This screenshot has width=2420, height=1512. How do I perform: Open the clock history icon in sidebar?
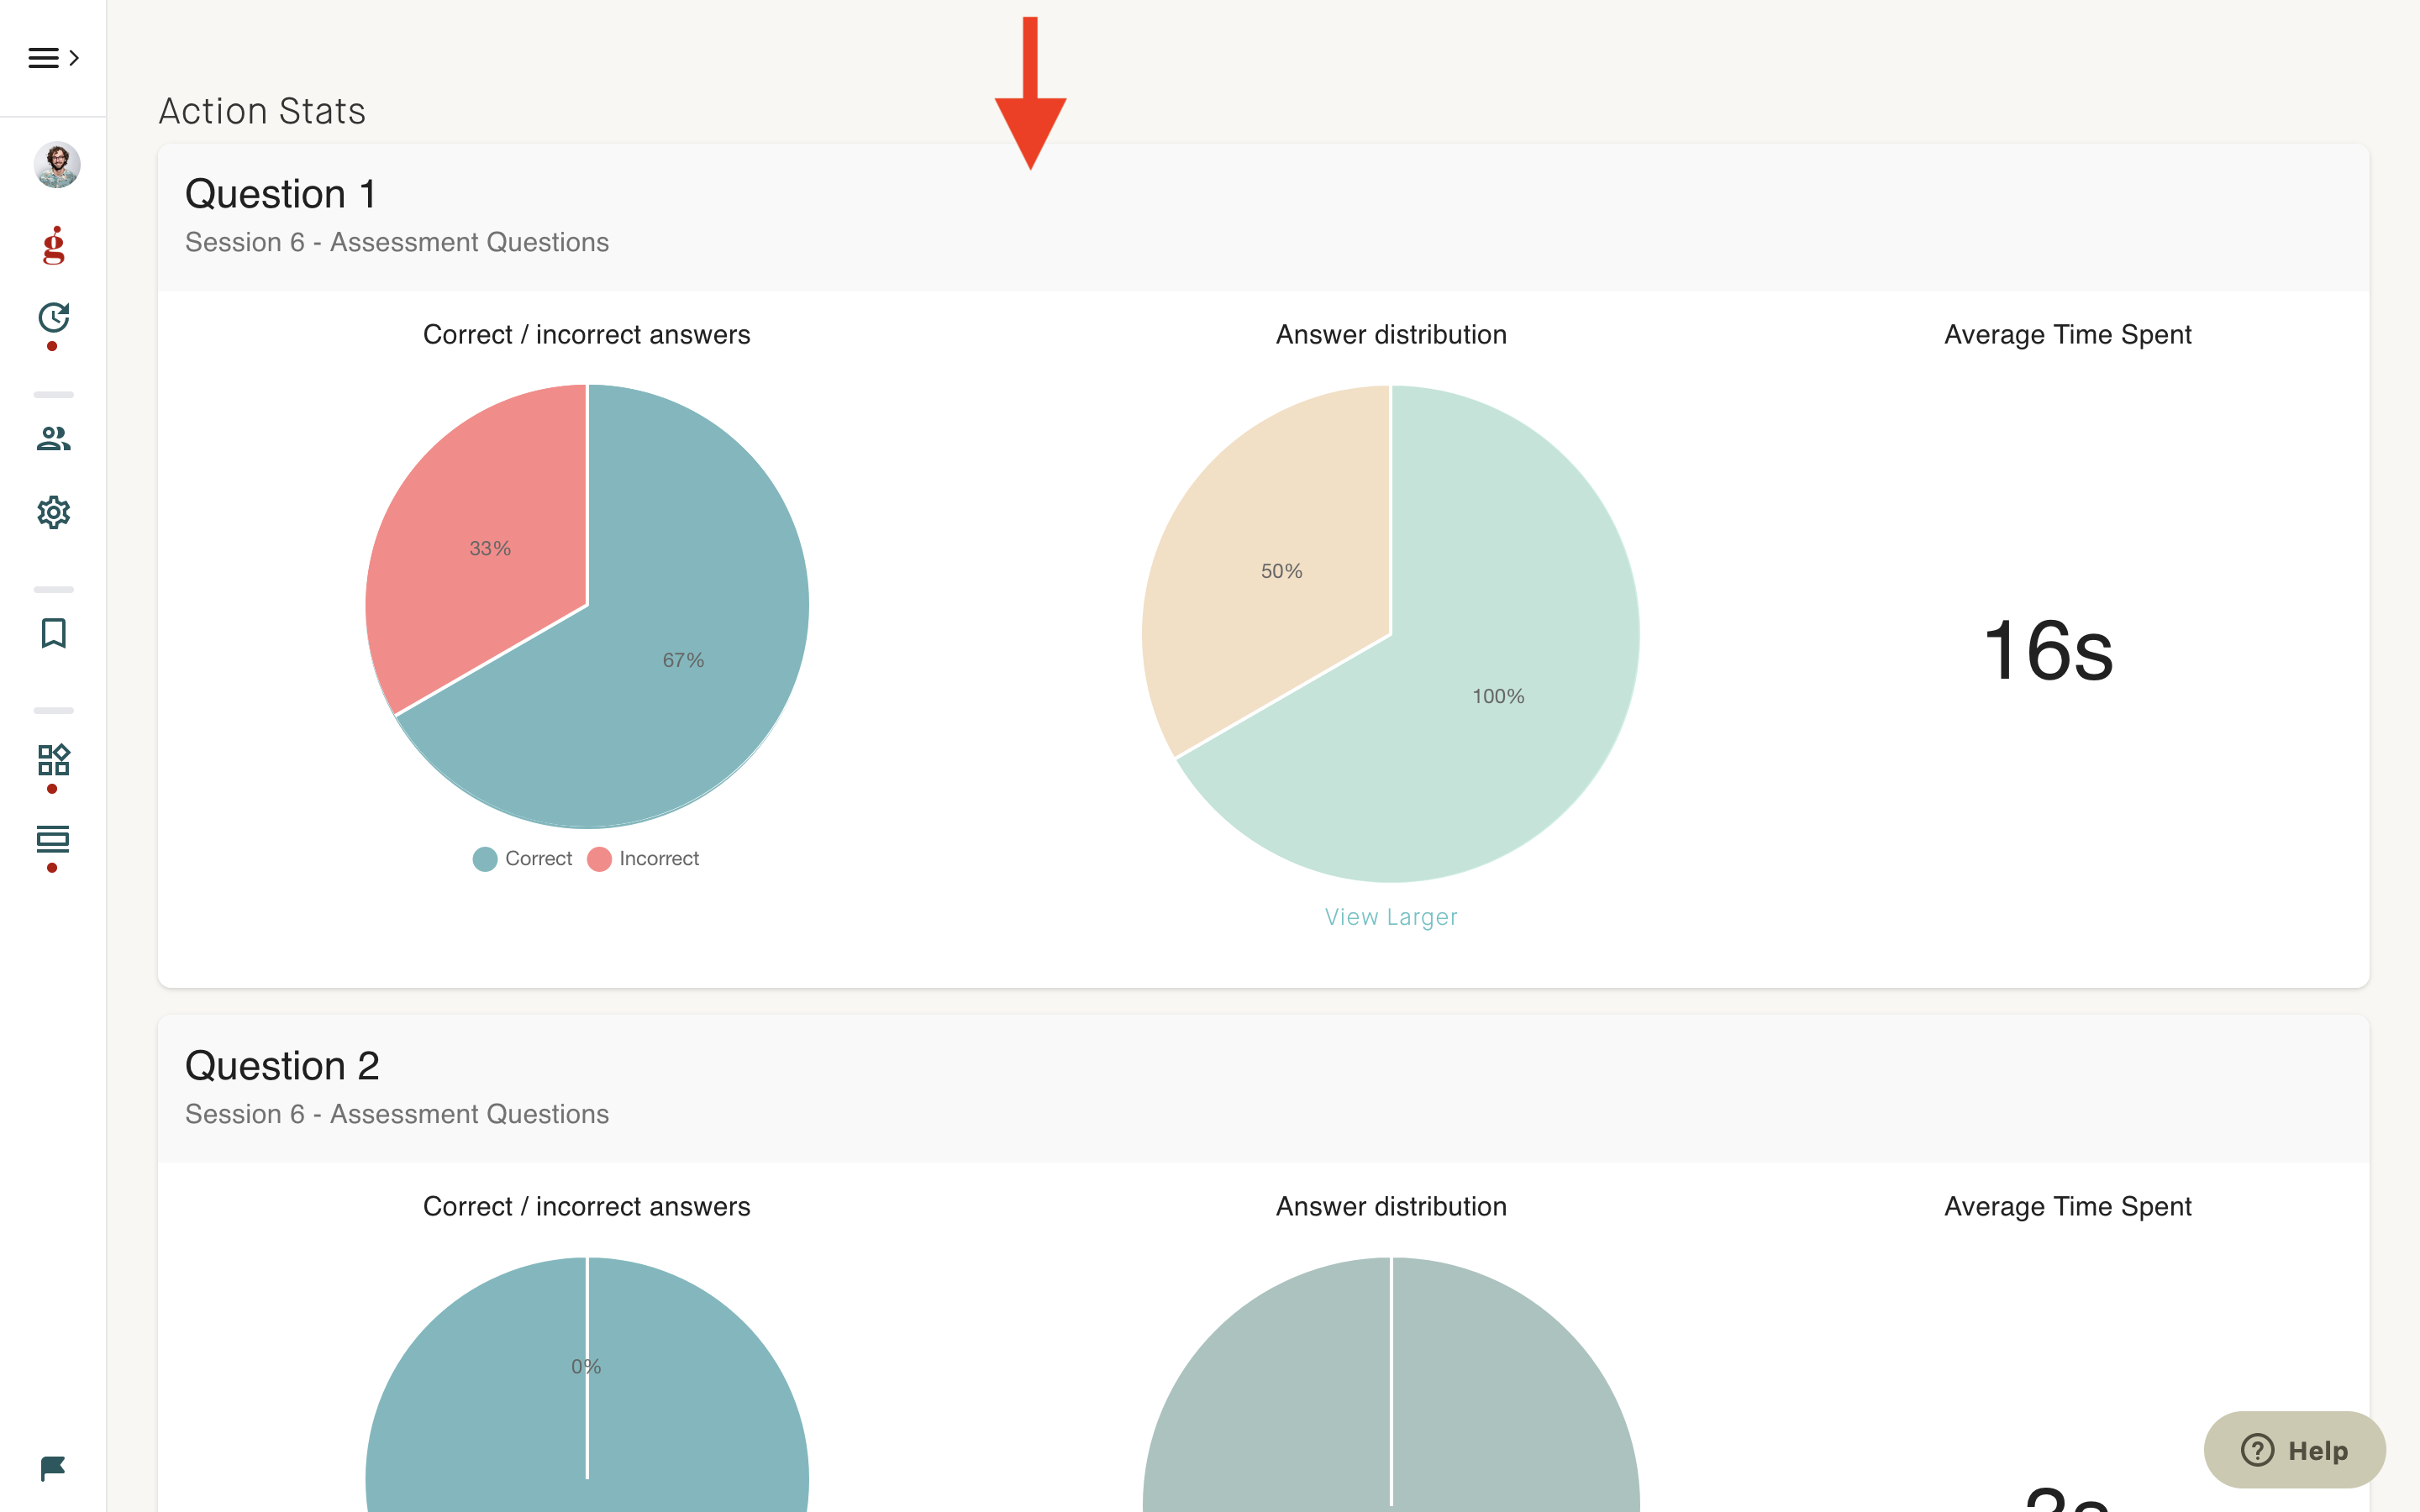tap(54, 318)
